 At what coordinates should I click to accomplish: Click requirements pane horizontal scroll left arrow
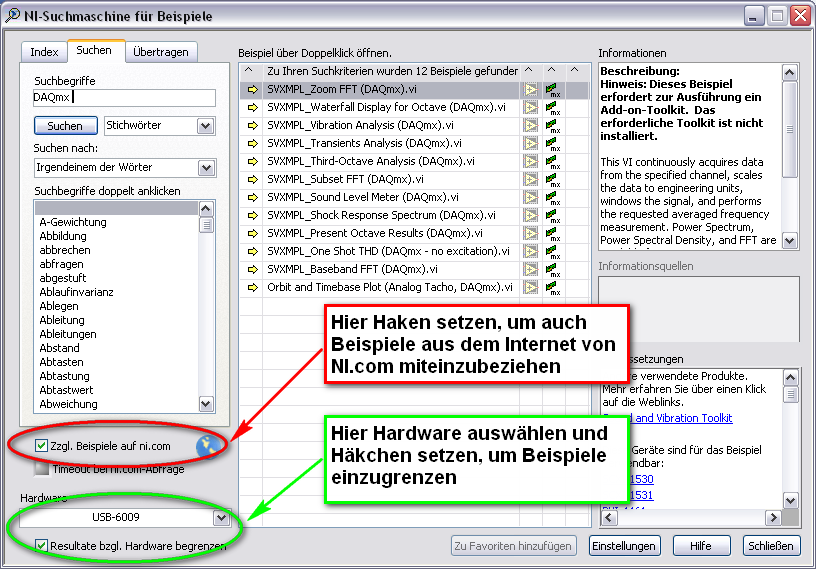point(609,517)
